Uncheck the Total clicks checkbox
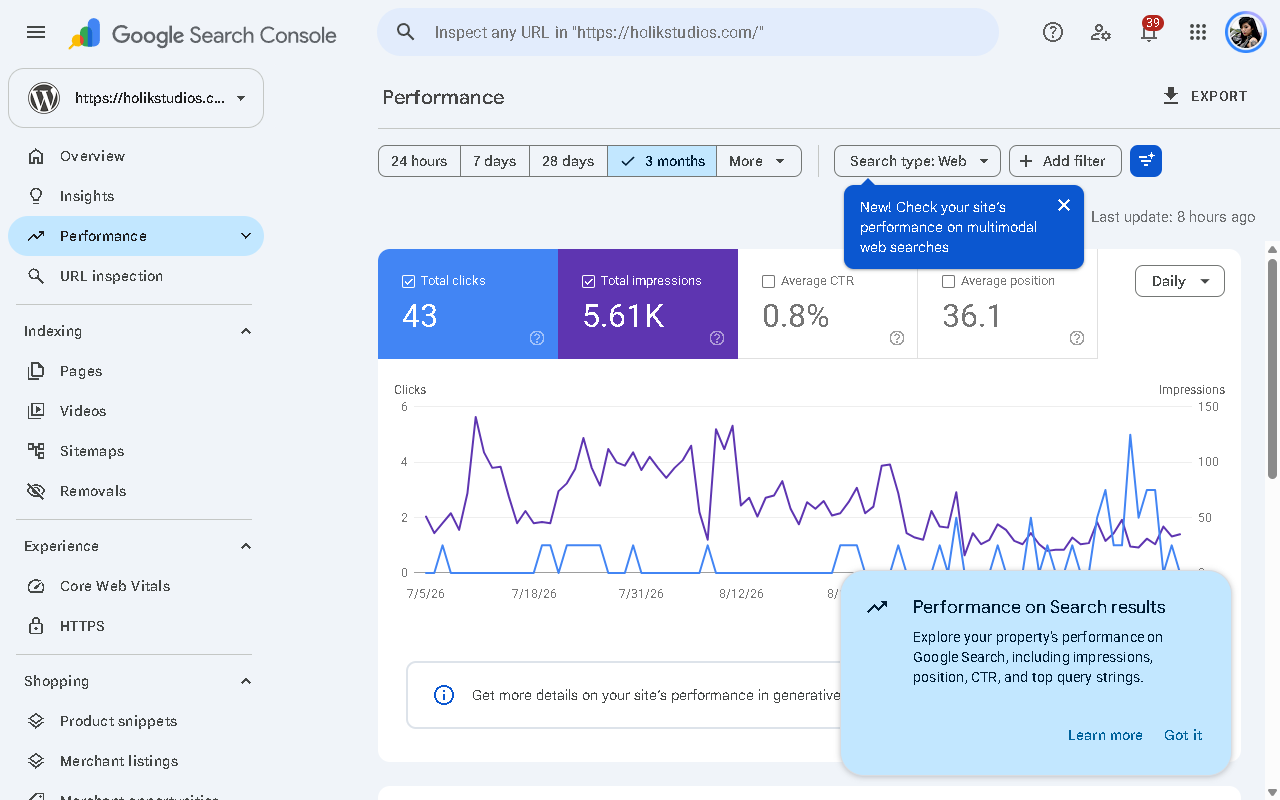 click(408, 282)
